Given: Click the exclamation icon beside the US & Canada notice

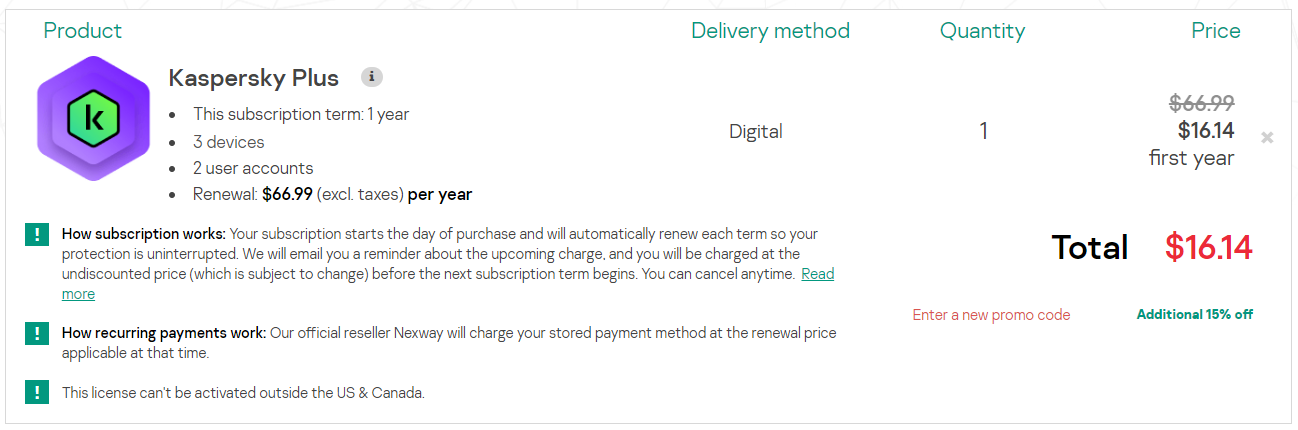Looking at the screenshot, I should click(x=37, y=392).
